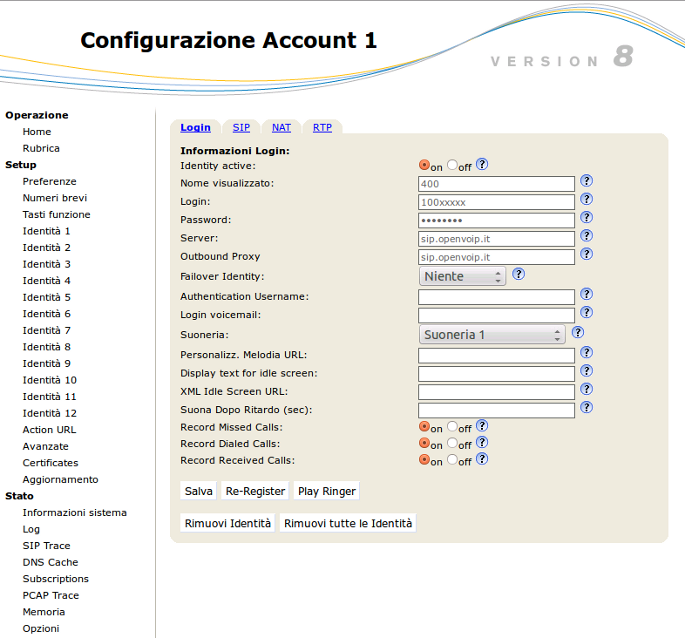Focus the Display text for idle screen field
The width and height of the screenshot is (685, 638).
click(496, 374)
